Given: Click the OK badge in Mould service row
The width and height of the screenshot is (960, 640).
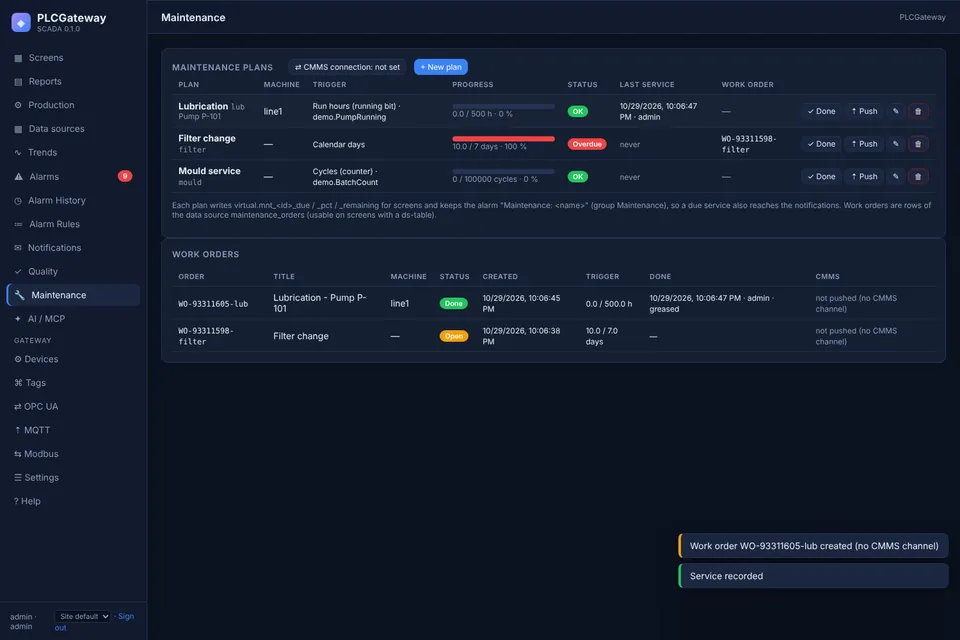Looking at the screenshot, I should click(577, 176).
